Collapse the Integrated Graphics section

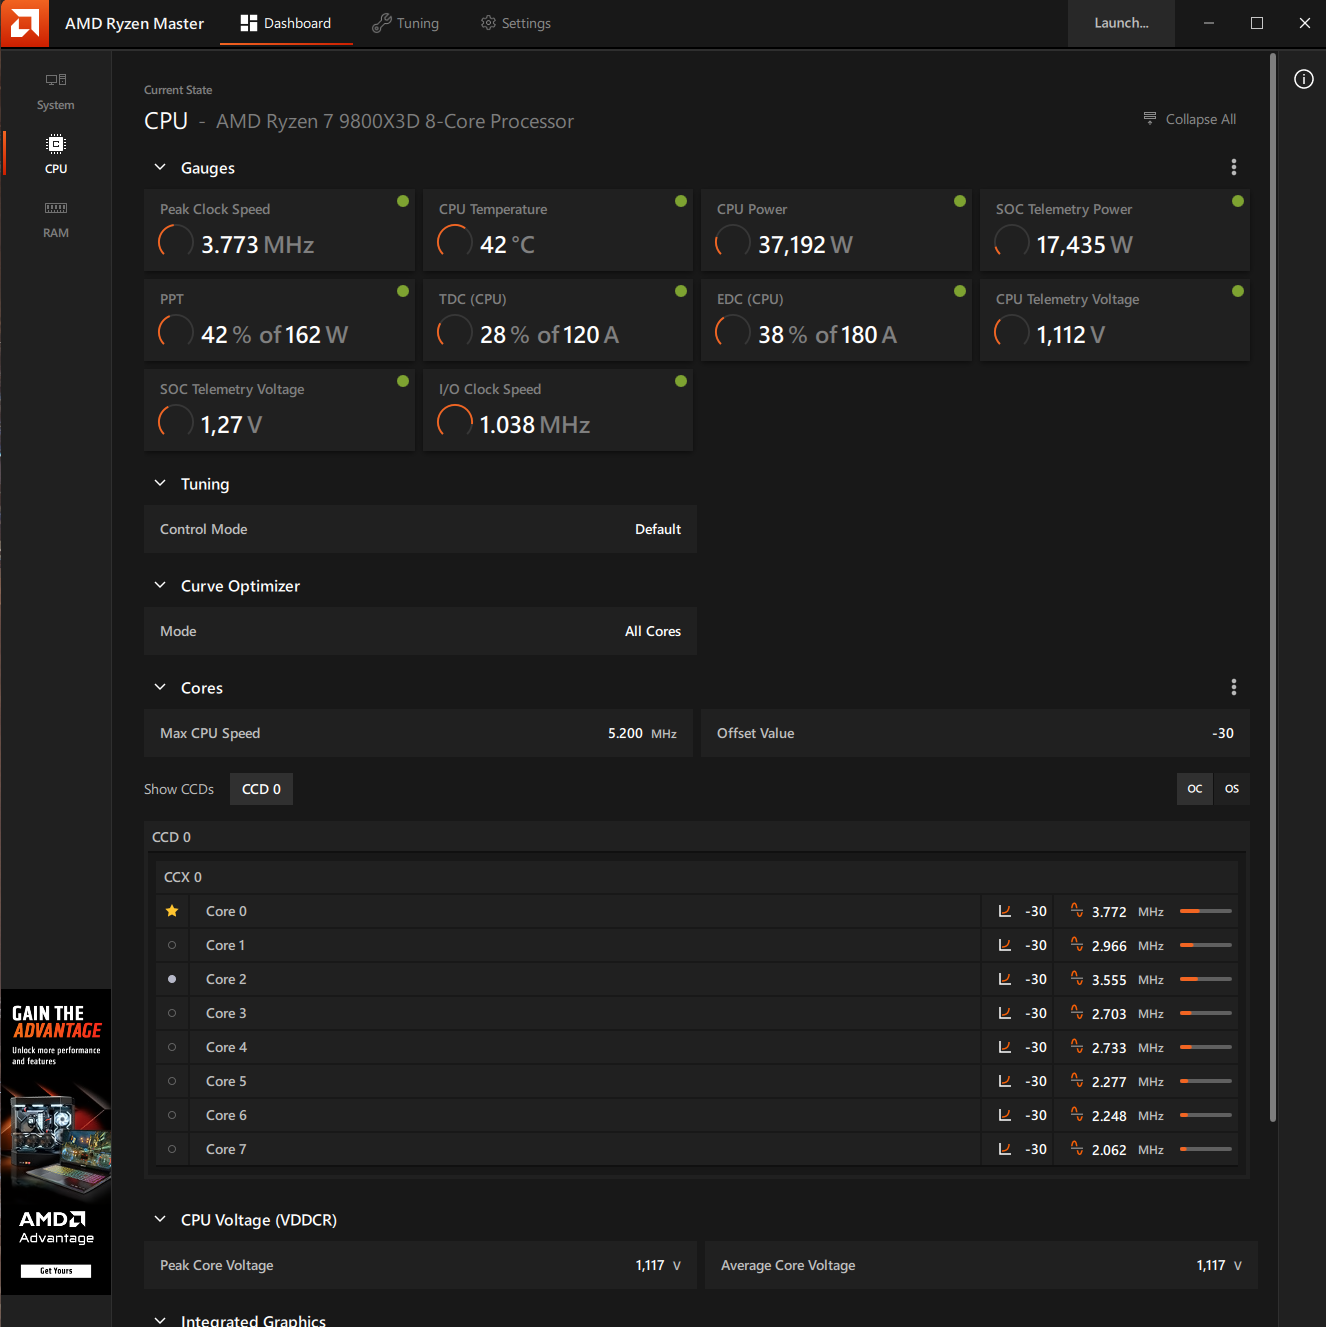[x=160, y=1320]
